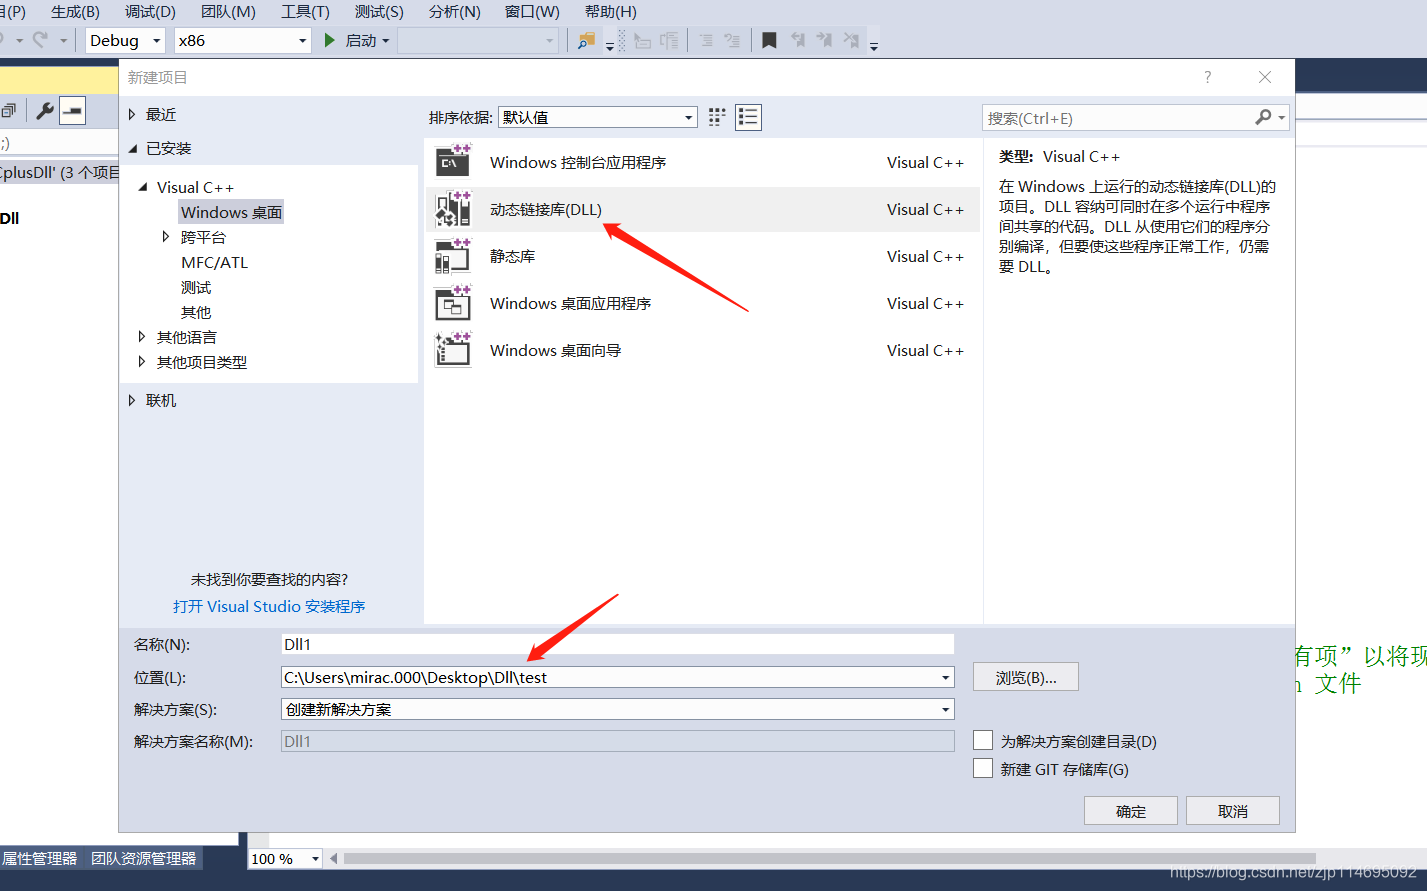
Task: Go to previous bookmark icon
Action: (797, 40)
